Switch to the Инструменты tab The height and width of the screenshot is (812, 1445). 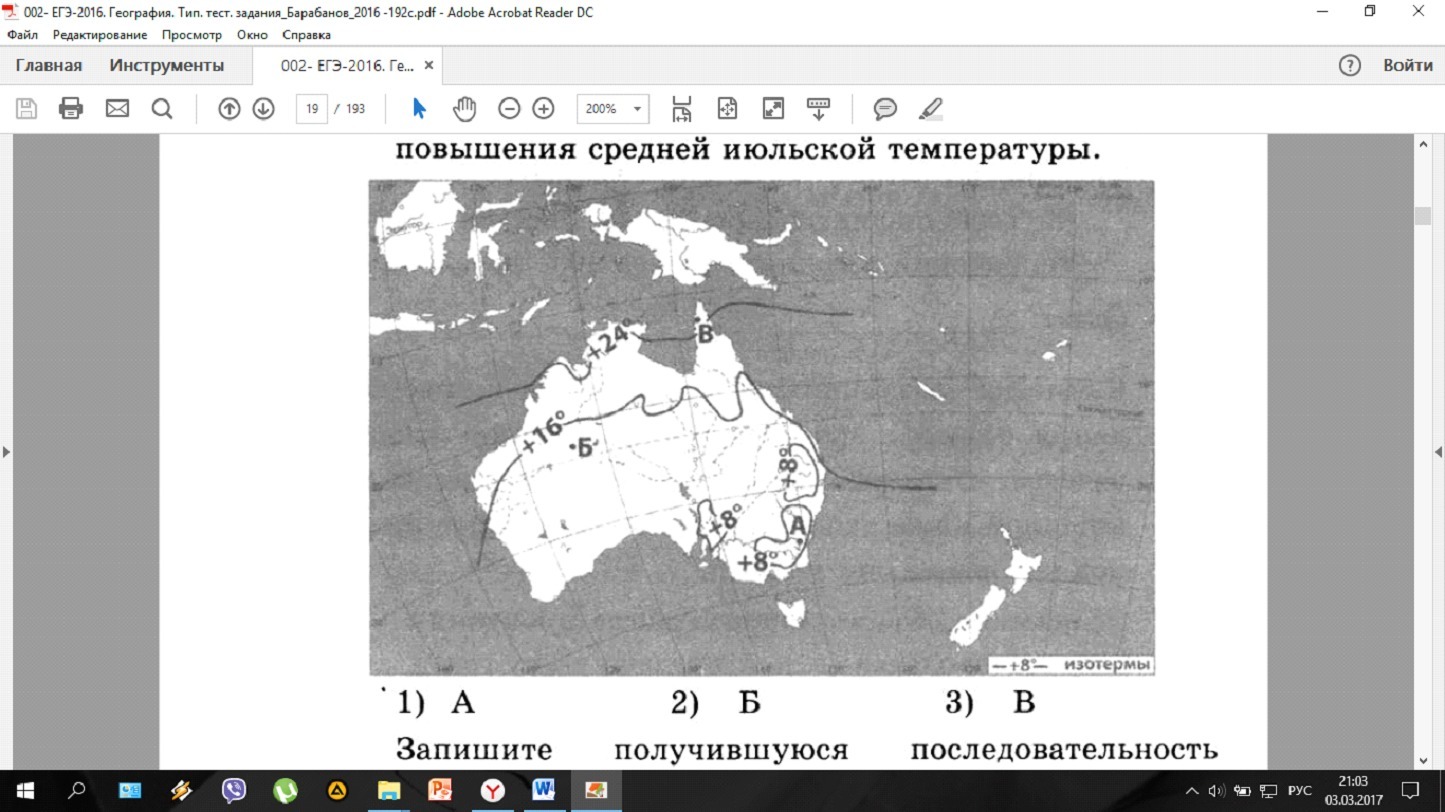coord(167,66)
